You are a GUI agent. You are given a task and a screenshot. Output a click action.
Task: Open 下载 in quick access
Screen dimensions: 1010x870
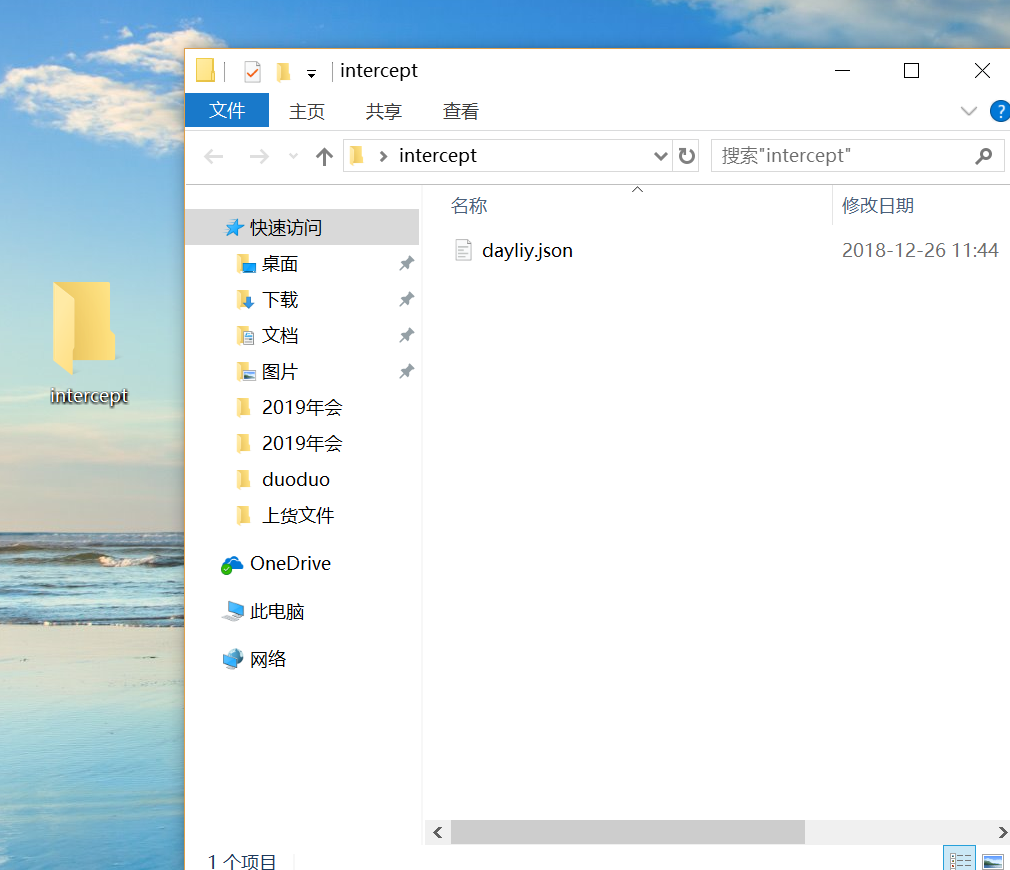(x=280, y=299)
